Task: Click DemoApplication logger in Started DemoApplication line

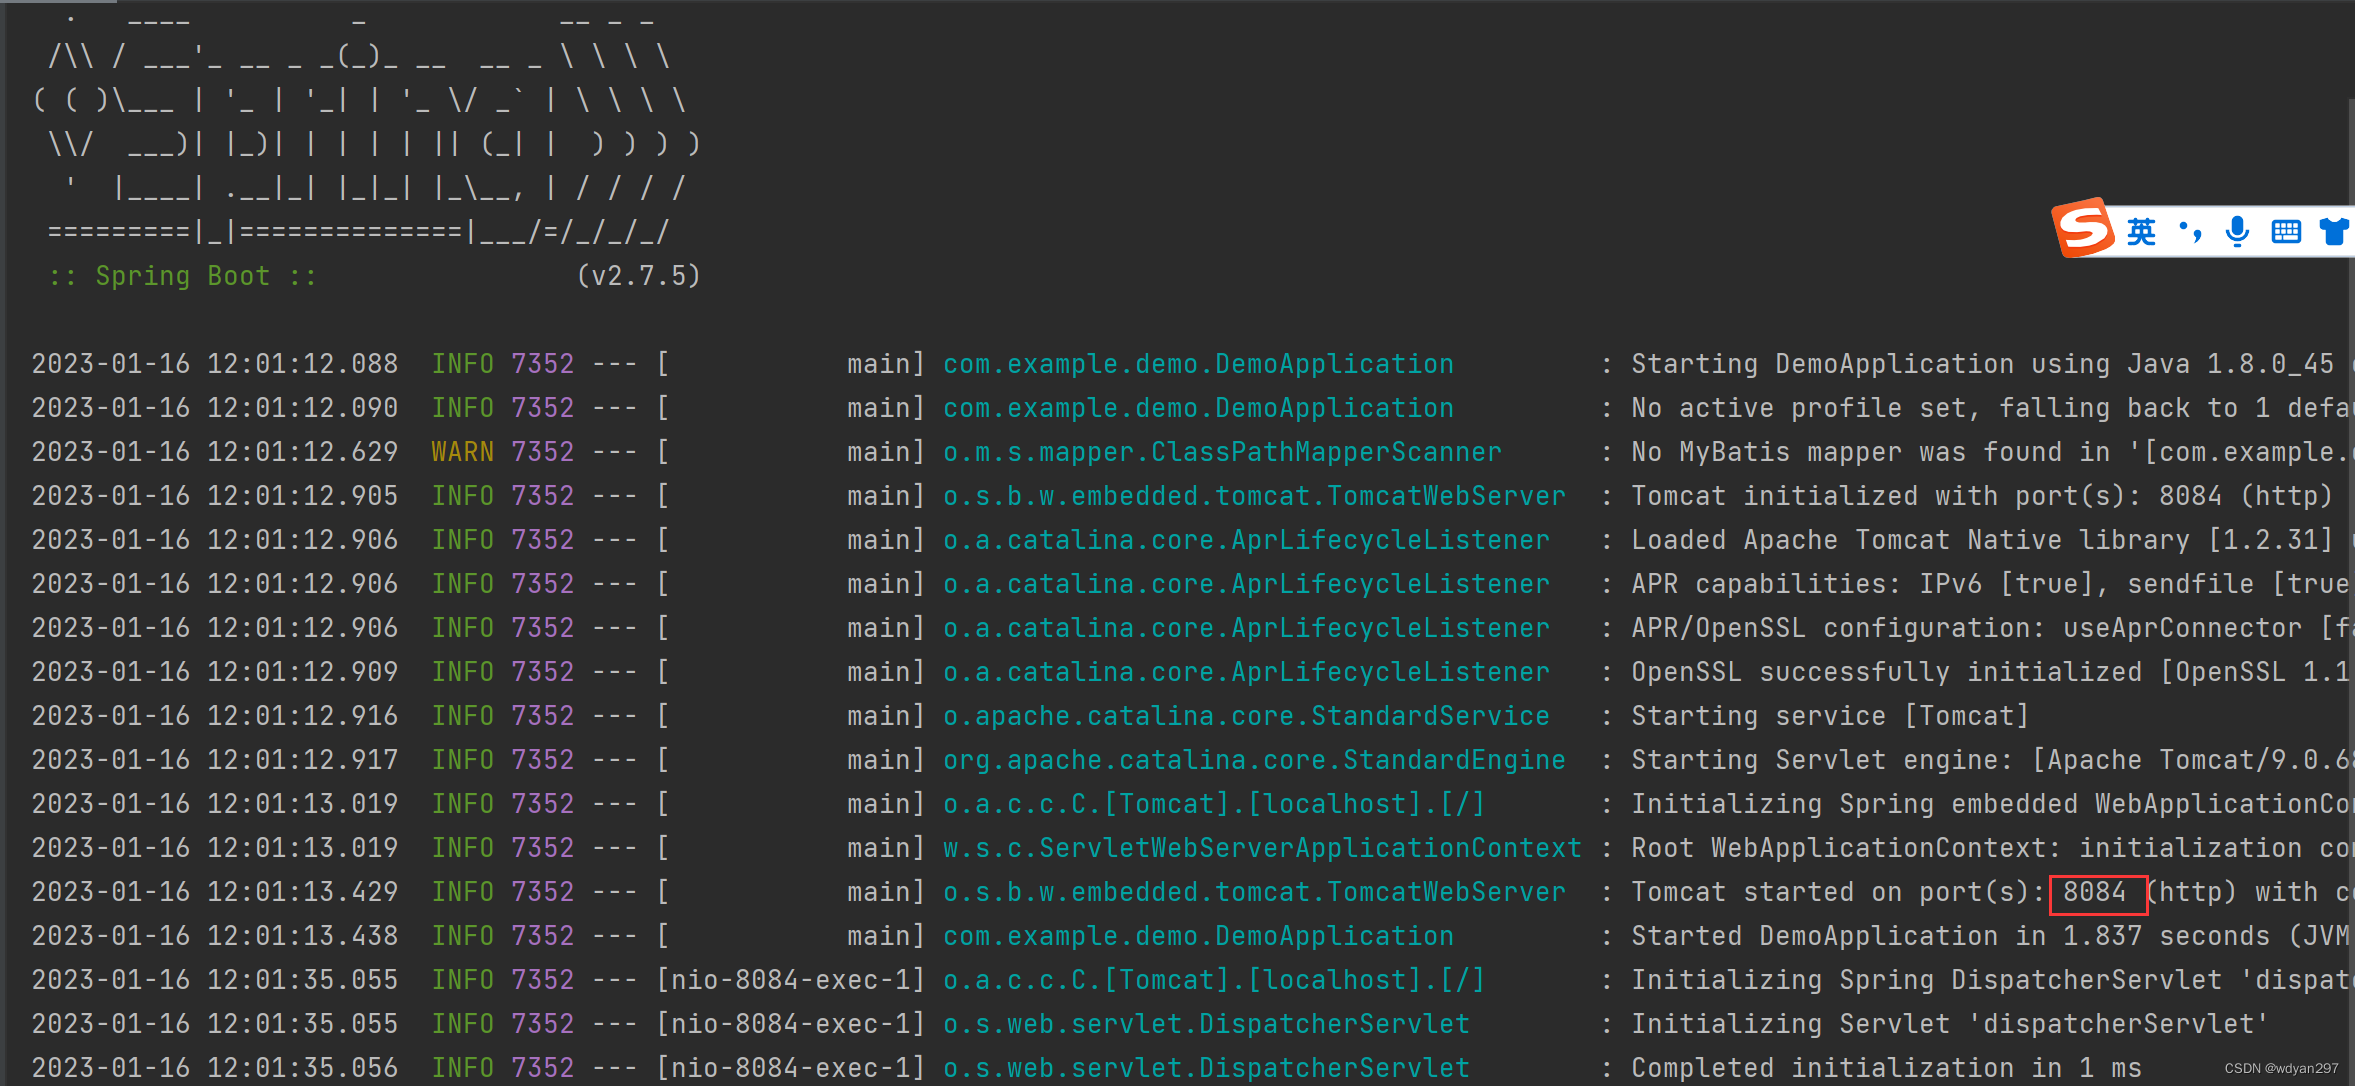Action: click(x=1198, y=936)
